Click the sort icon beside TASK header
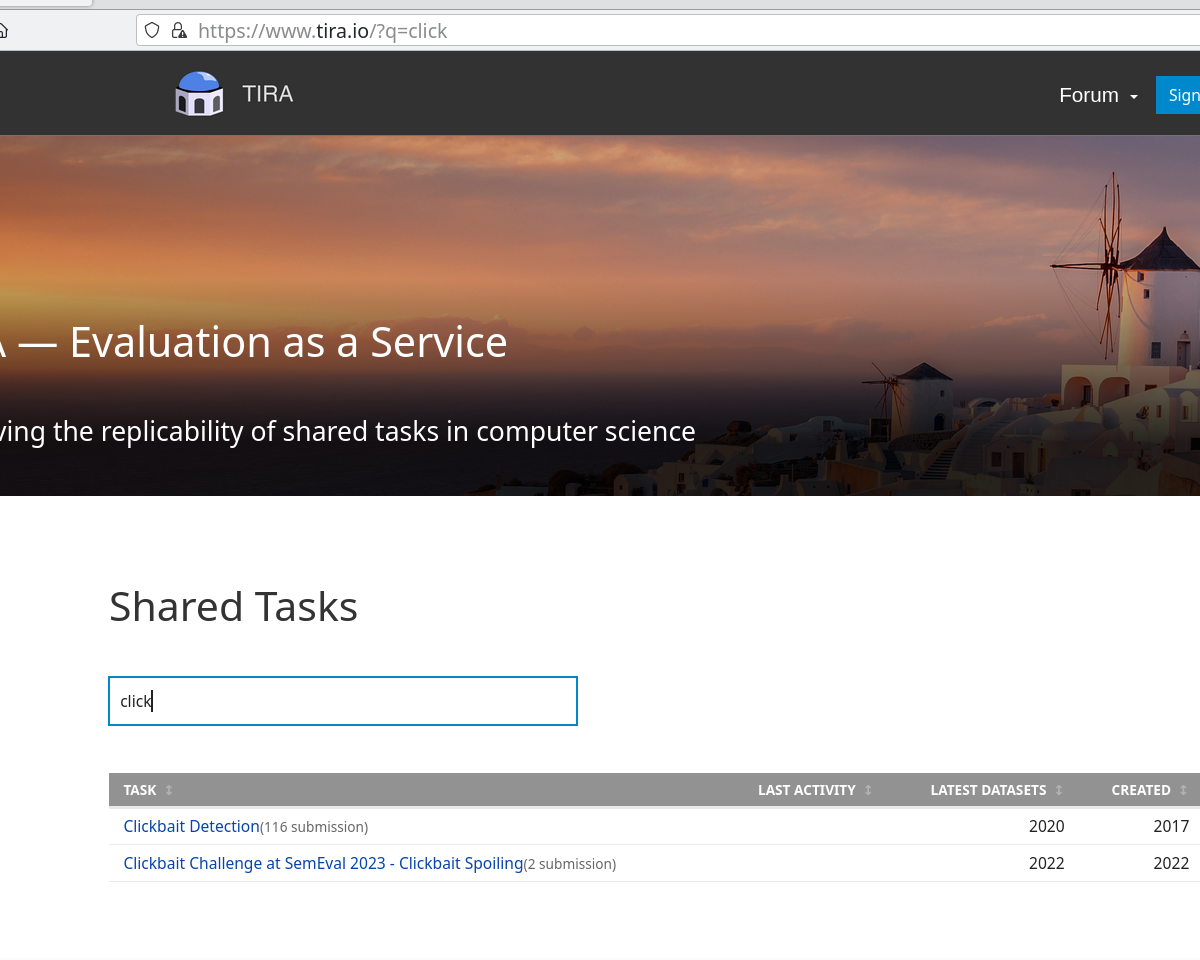Screen dimensions: 1200x960 [x=168, y=790]
